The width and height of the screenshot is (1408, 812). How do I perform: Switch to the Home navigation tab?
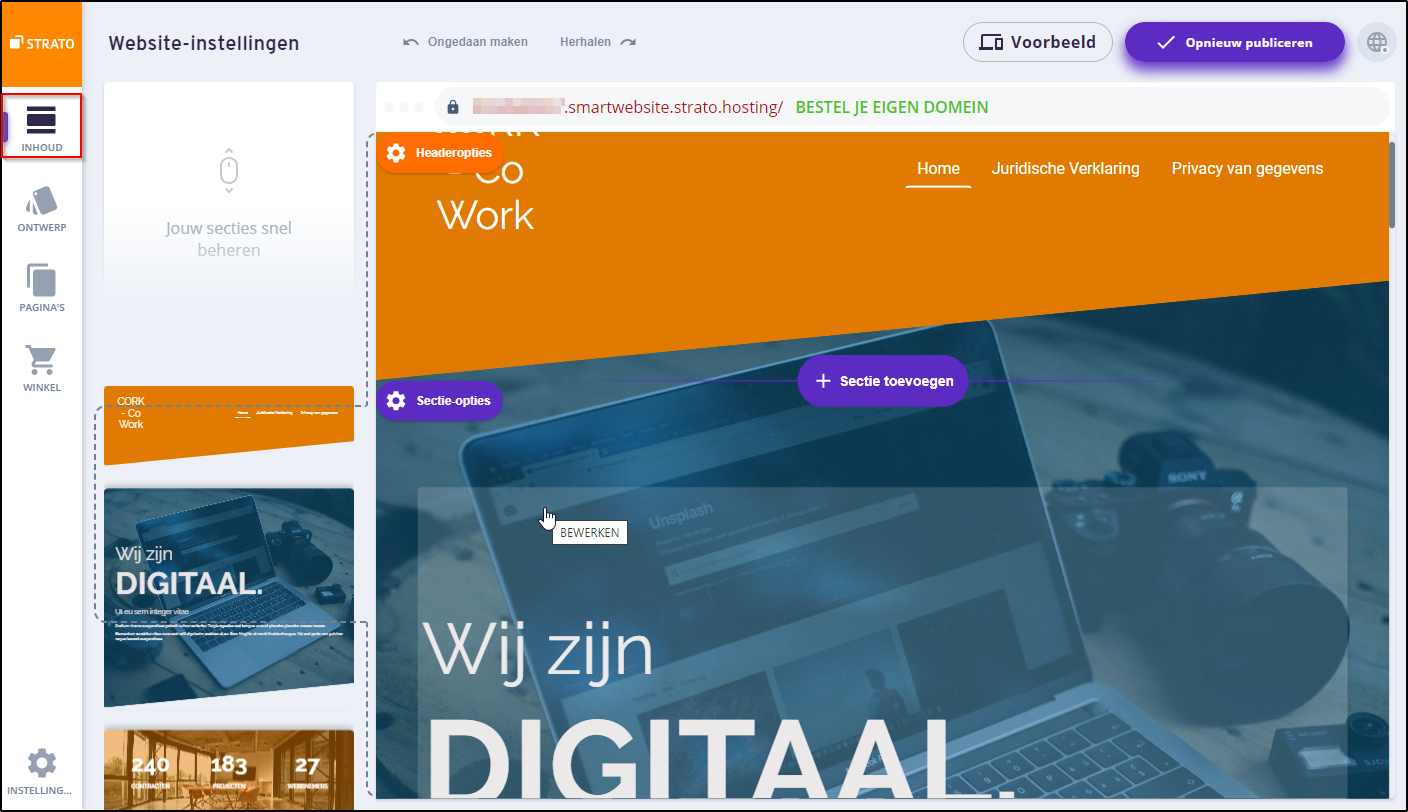(x=938, y=168)
